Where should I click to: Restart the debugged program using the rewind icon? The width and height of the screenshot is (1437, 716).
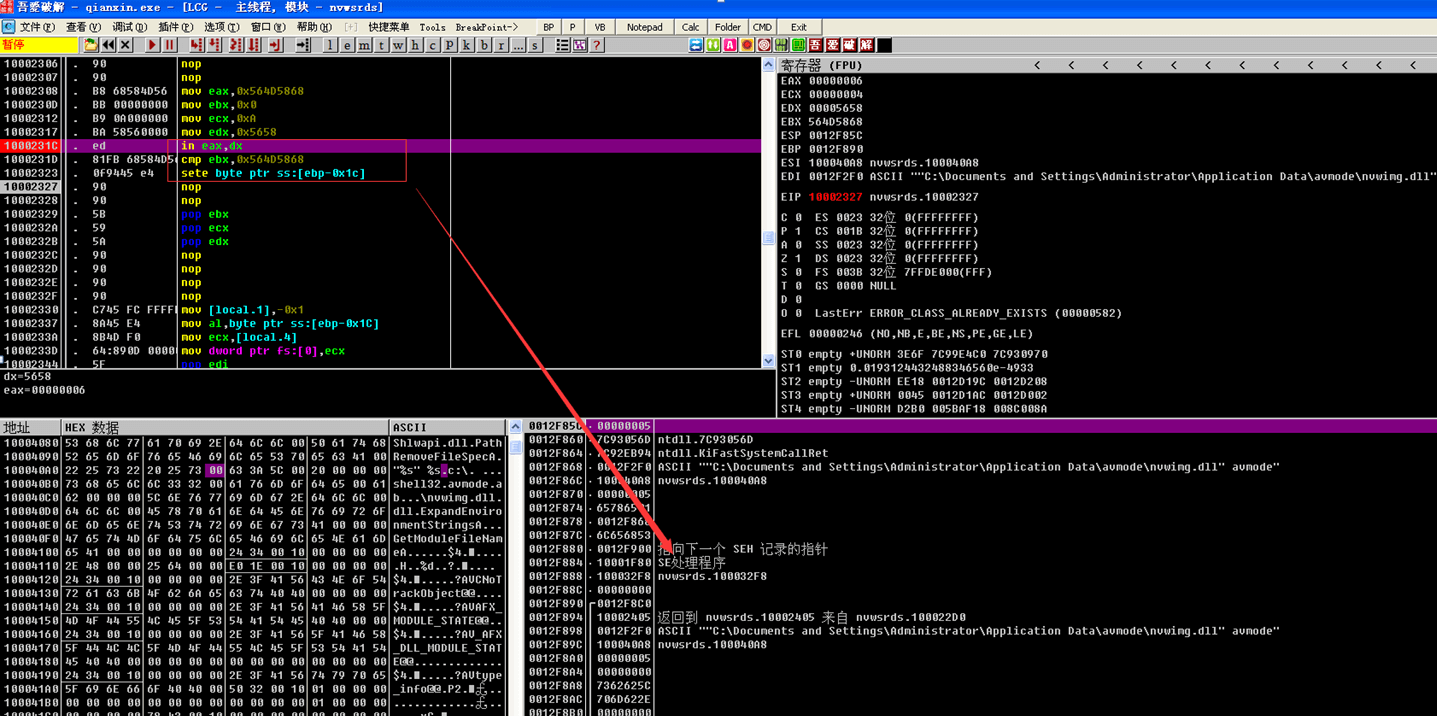(108, 45)
